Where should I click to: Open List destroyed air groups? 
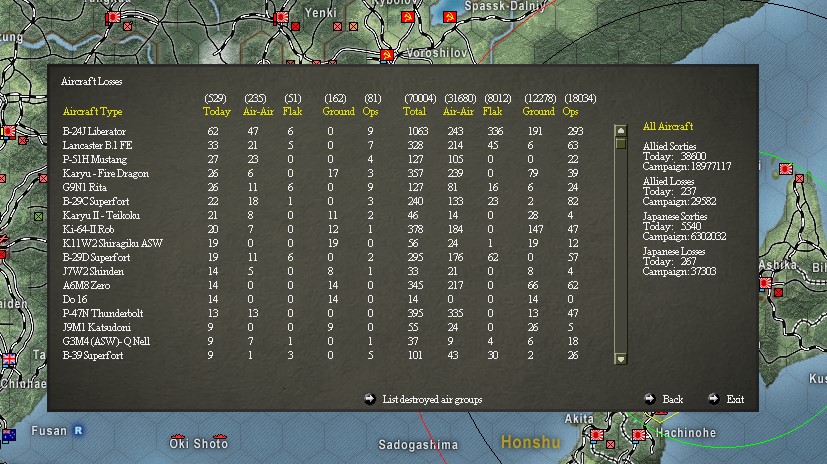click(x=432, y=400)
